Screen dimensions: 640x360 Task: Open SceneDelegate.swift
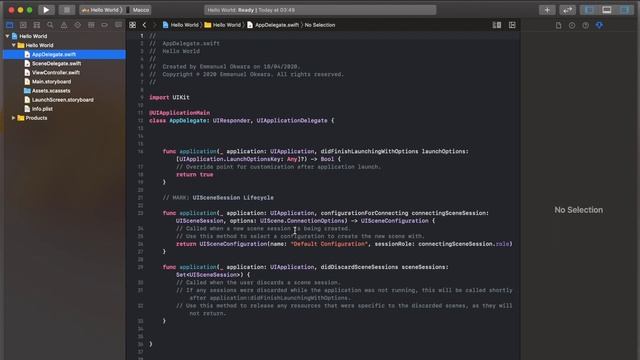click(x=53, y=63)
